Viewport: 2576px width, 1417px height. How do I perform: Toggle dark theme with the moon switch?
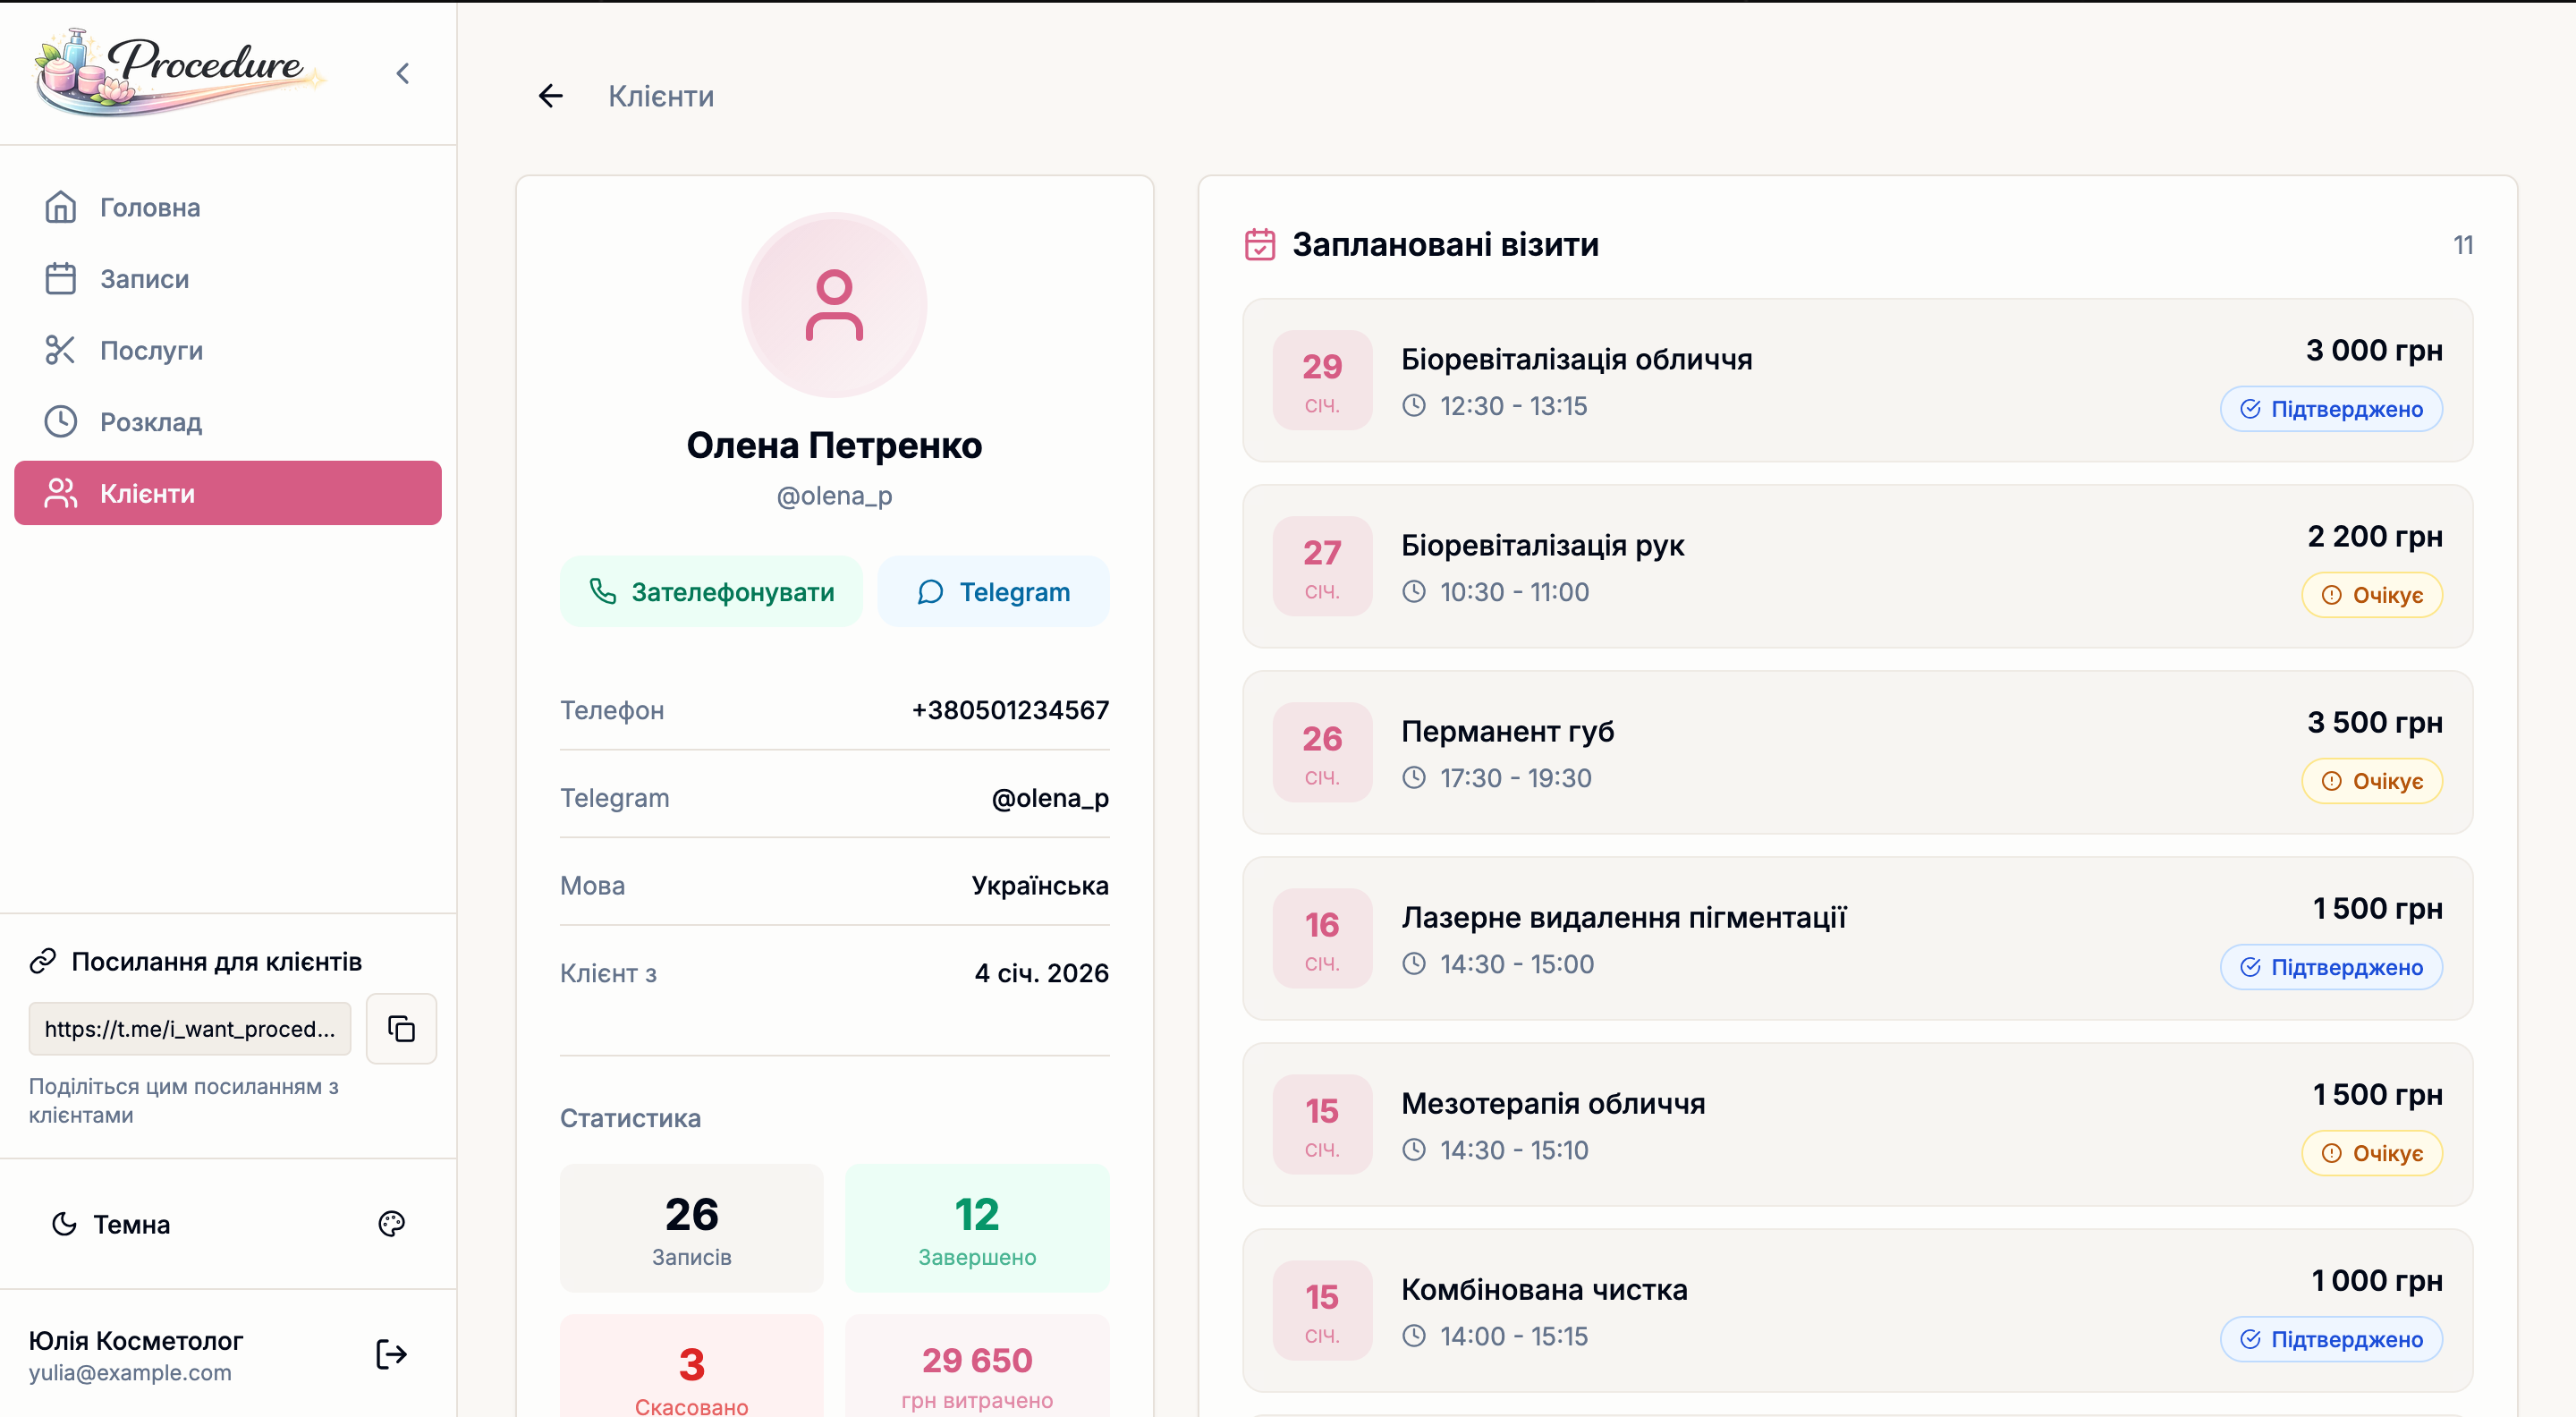[64, 1223]
